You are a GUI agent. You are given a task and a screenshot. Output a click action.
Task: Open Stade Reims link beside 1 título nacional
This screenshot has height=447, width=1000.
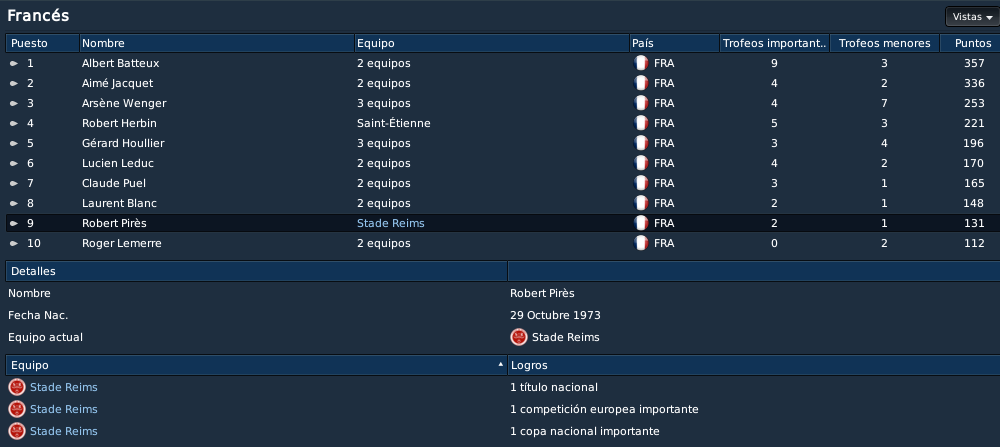[64, 387]
